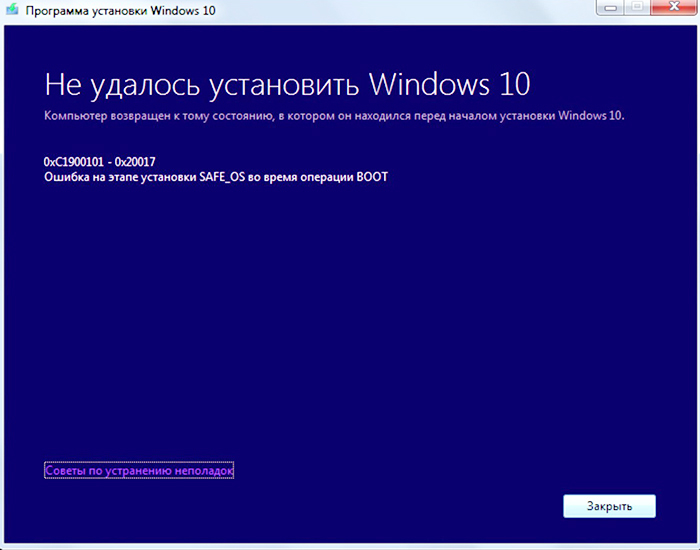Click the Закрыть button
The width and height of the screenshot is (700, 550).
point(609,506)
